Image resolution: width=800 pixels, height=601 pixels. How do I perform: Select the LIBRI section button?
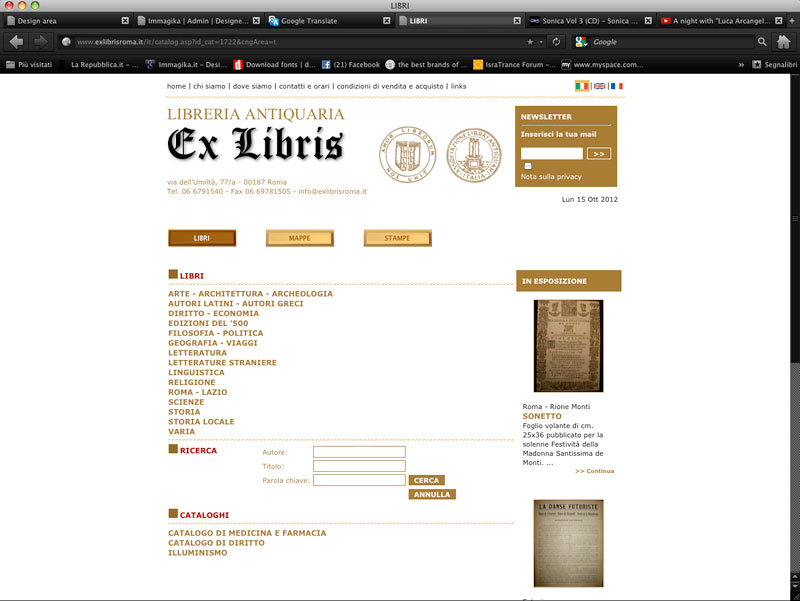coord(202,238)
